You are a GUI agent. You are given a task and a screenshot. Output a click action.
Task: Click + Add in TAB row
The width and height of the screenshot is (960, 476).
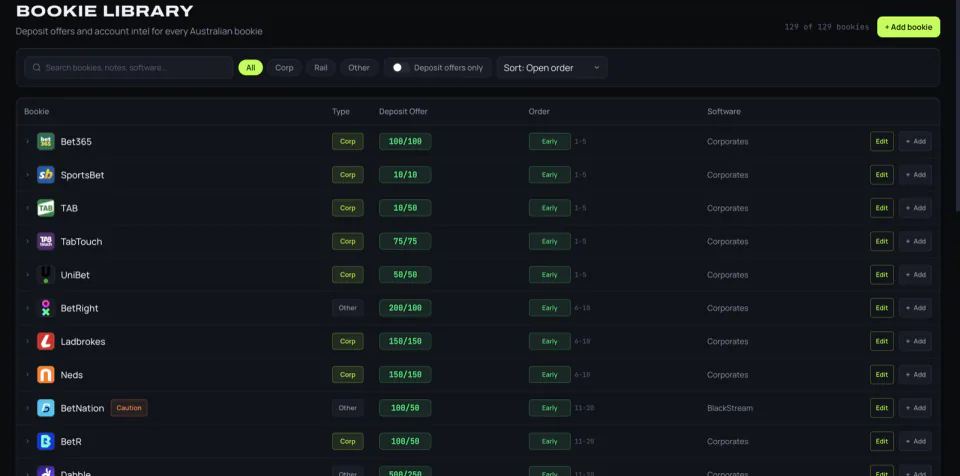coord(915,208)
